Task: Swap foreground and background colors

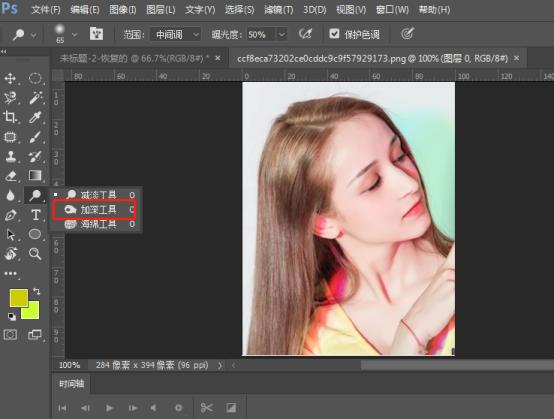Action: 36,291
